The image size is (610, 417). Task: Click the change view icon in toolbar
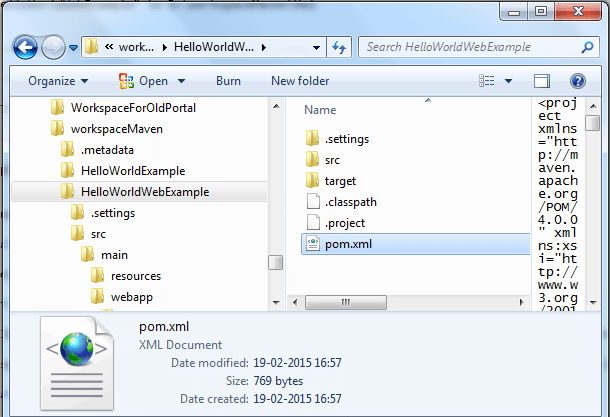pos(487,81)
